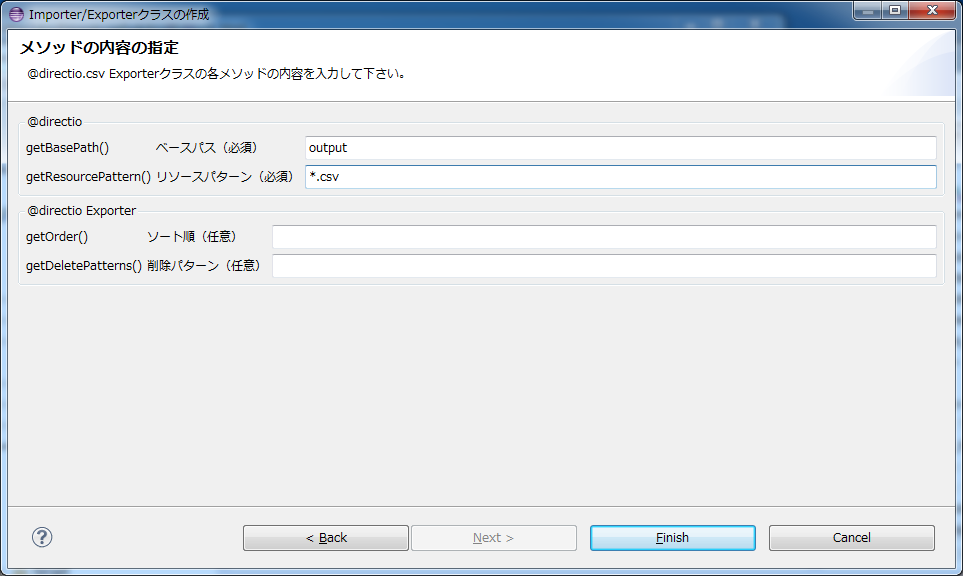Click the help question mark icon
The width and height of the screenshot is (963, 576).
click(x=42, y=537)
